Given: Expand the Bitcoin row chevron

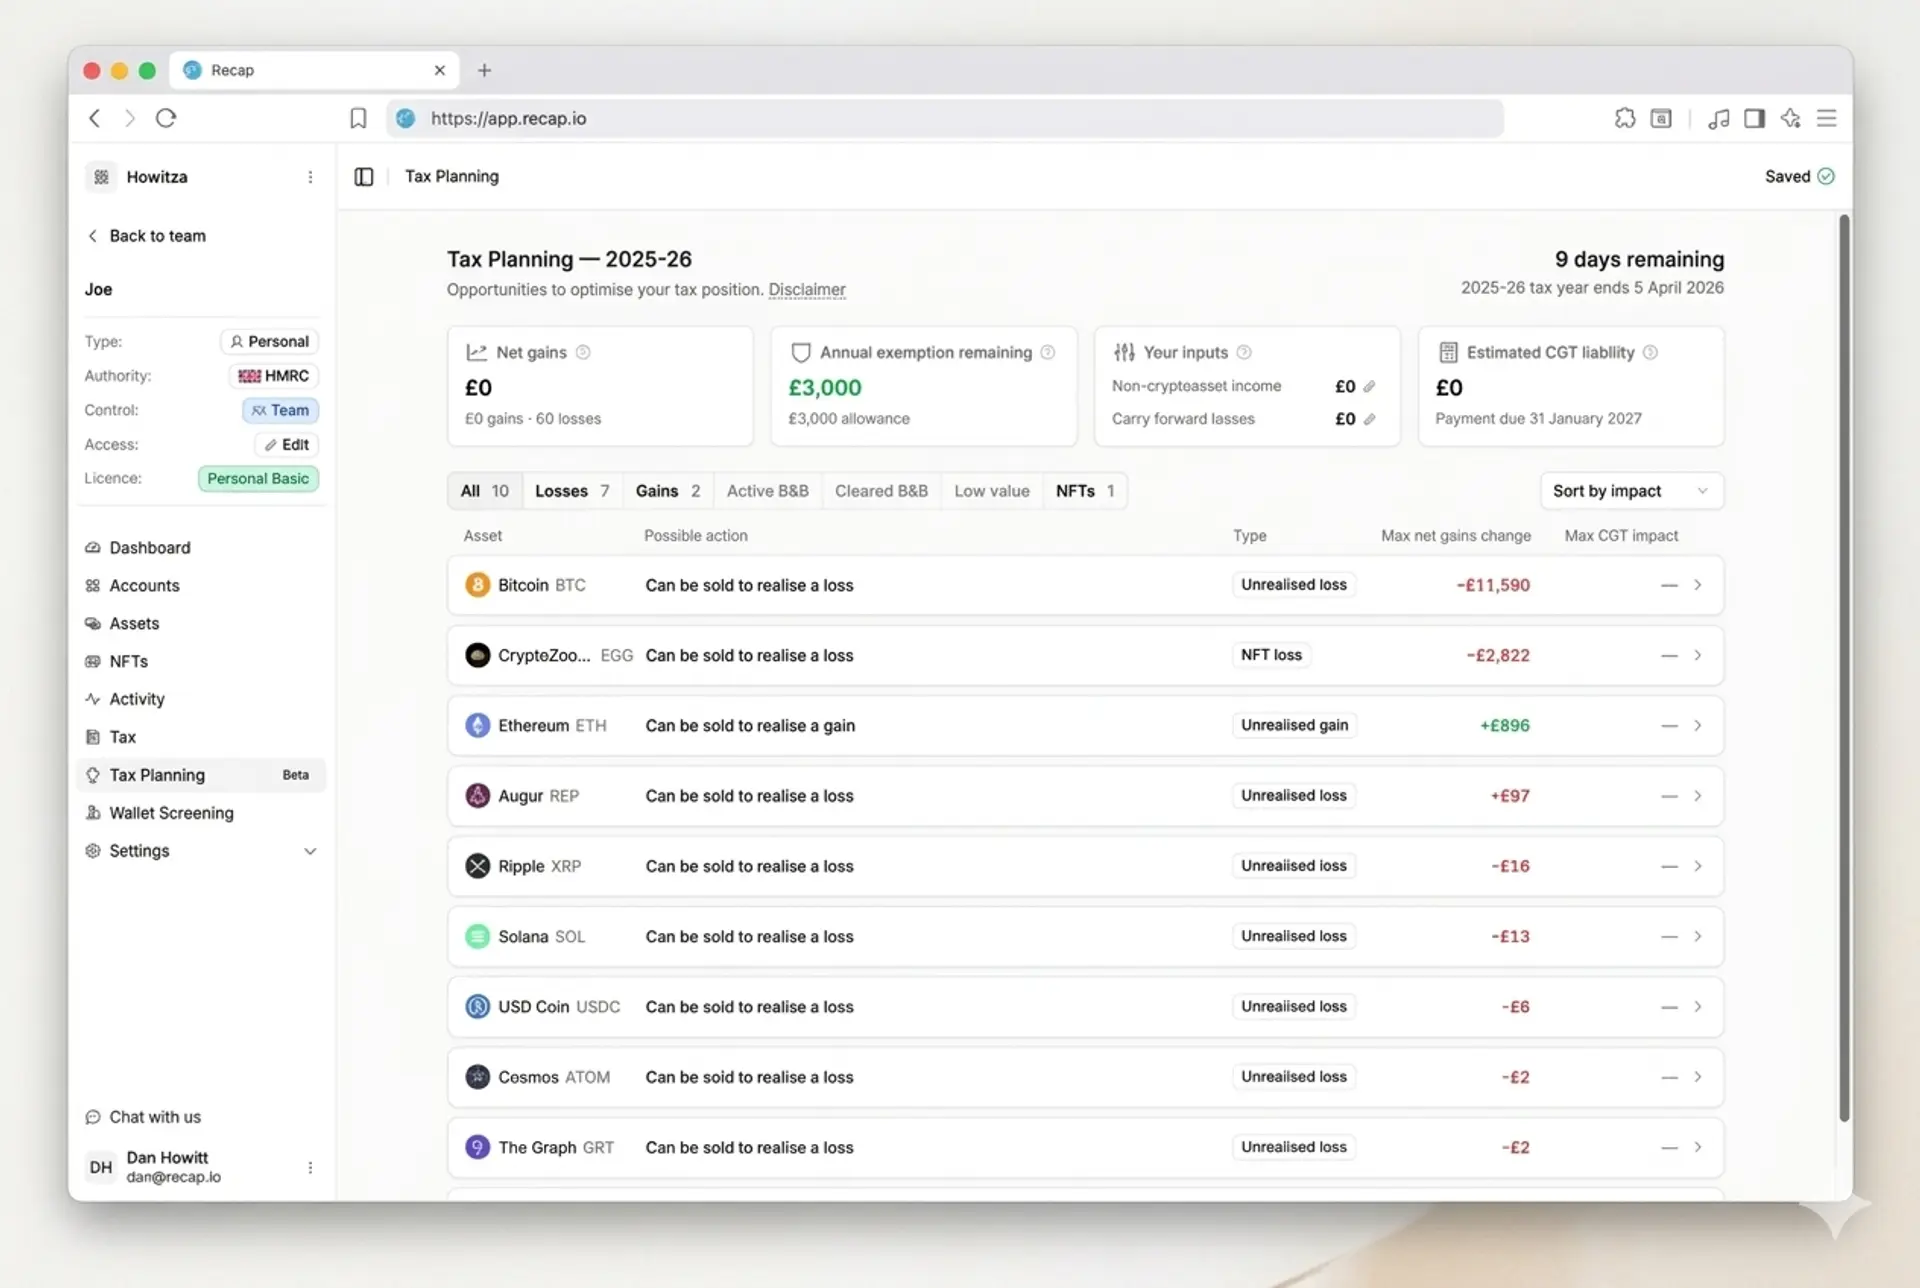Looking at the screenshot, I should 1698,585.
